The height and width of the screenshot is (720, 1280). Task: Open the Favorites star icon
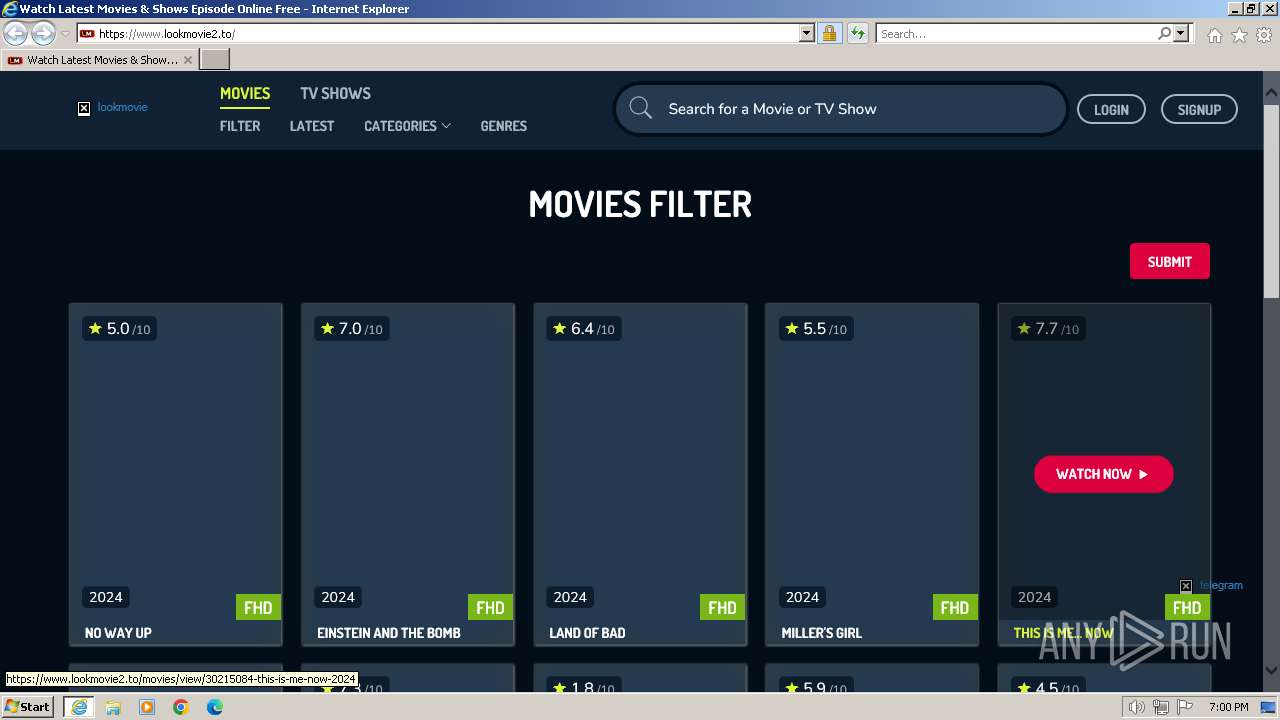[x=1239, y=35]
